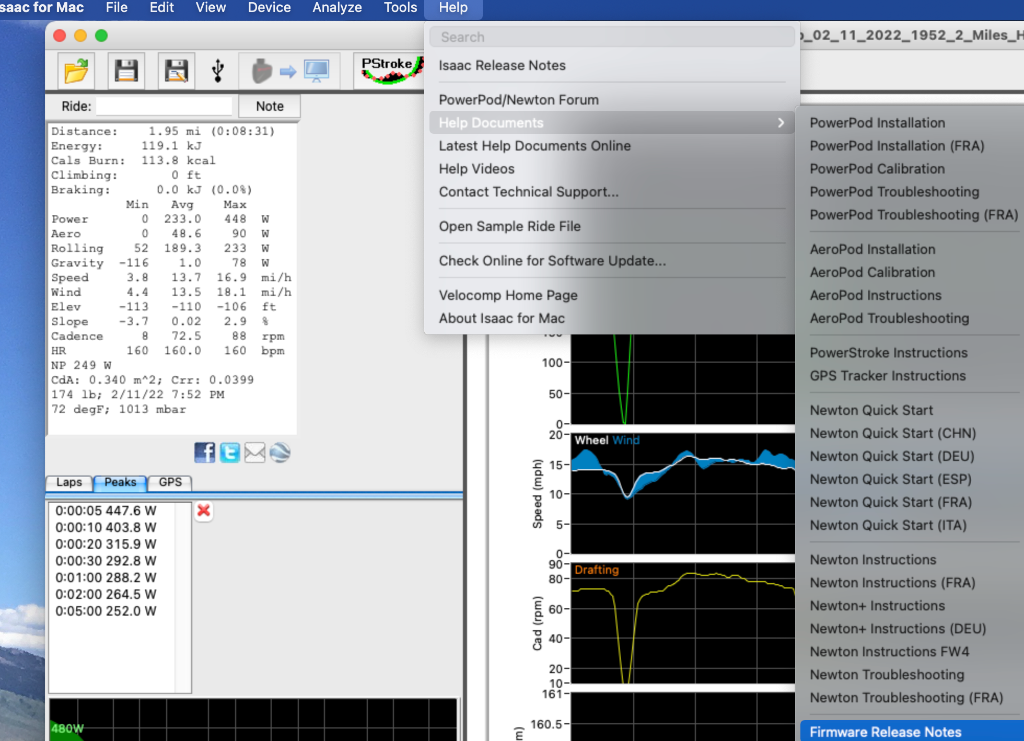The image size is (1024, 741).
Task: Click the Save floppy disk icon
Action: pos(126,71)
